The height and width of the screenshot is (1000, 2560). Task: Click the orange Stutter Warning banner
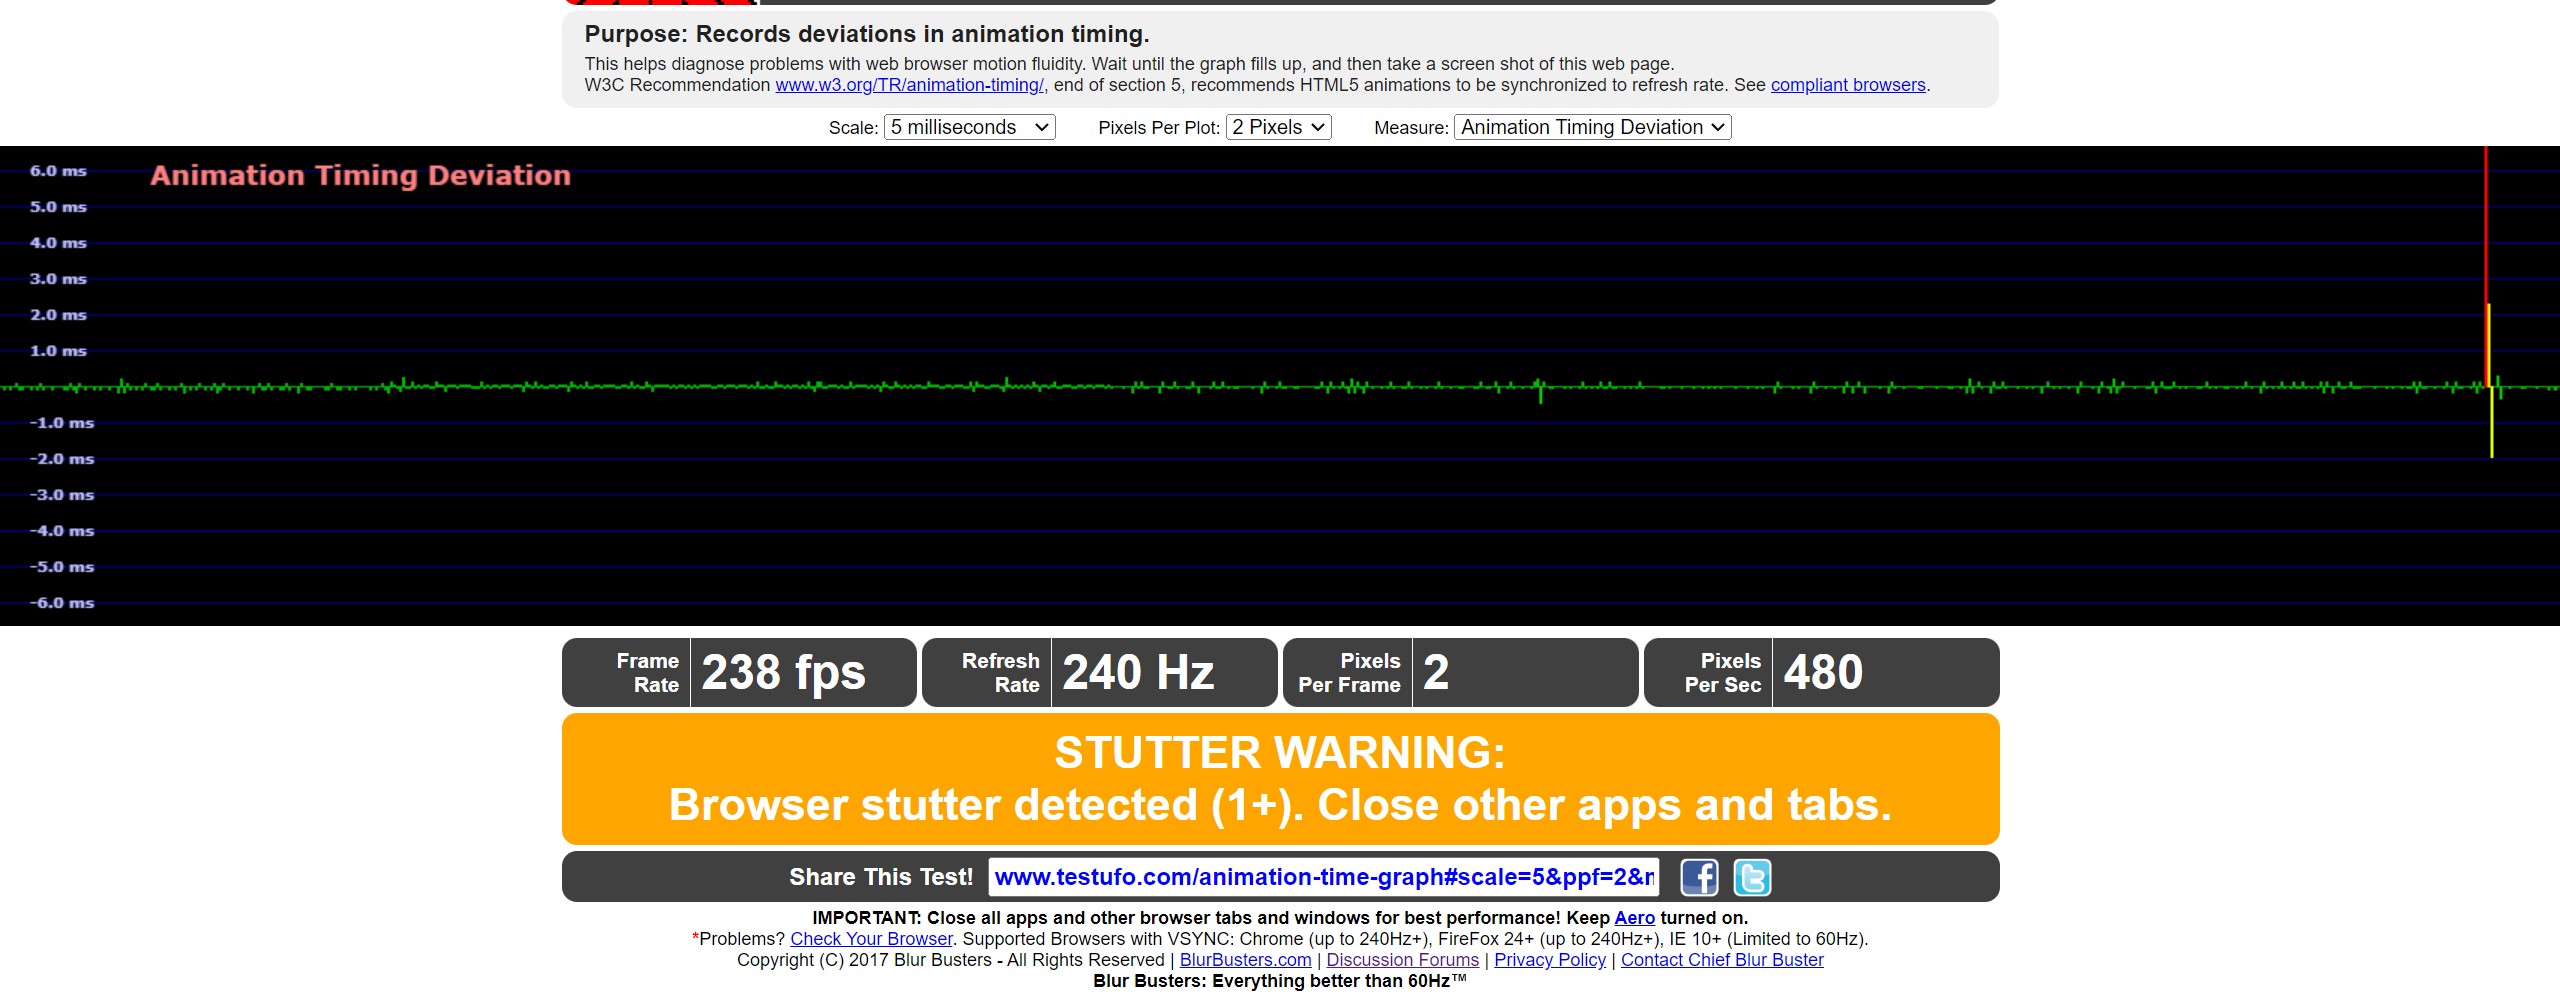point(1280,779)
